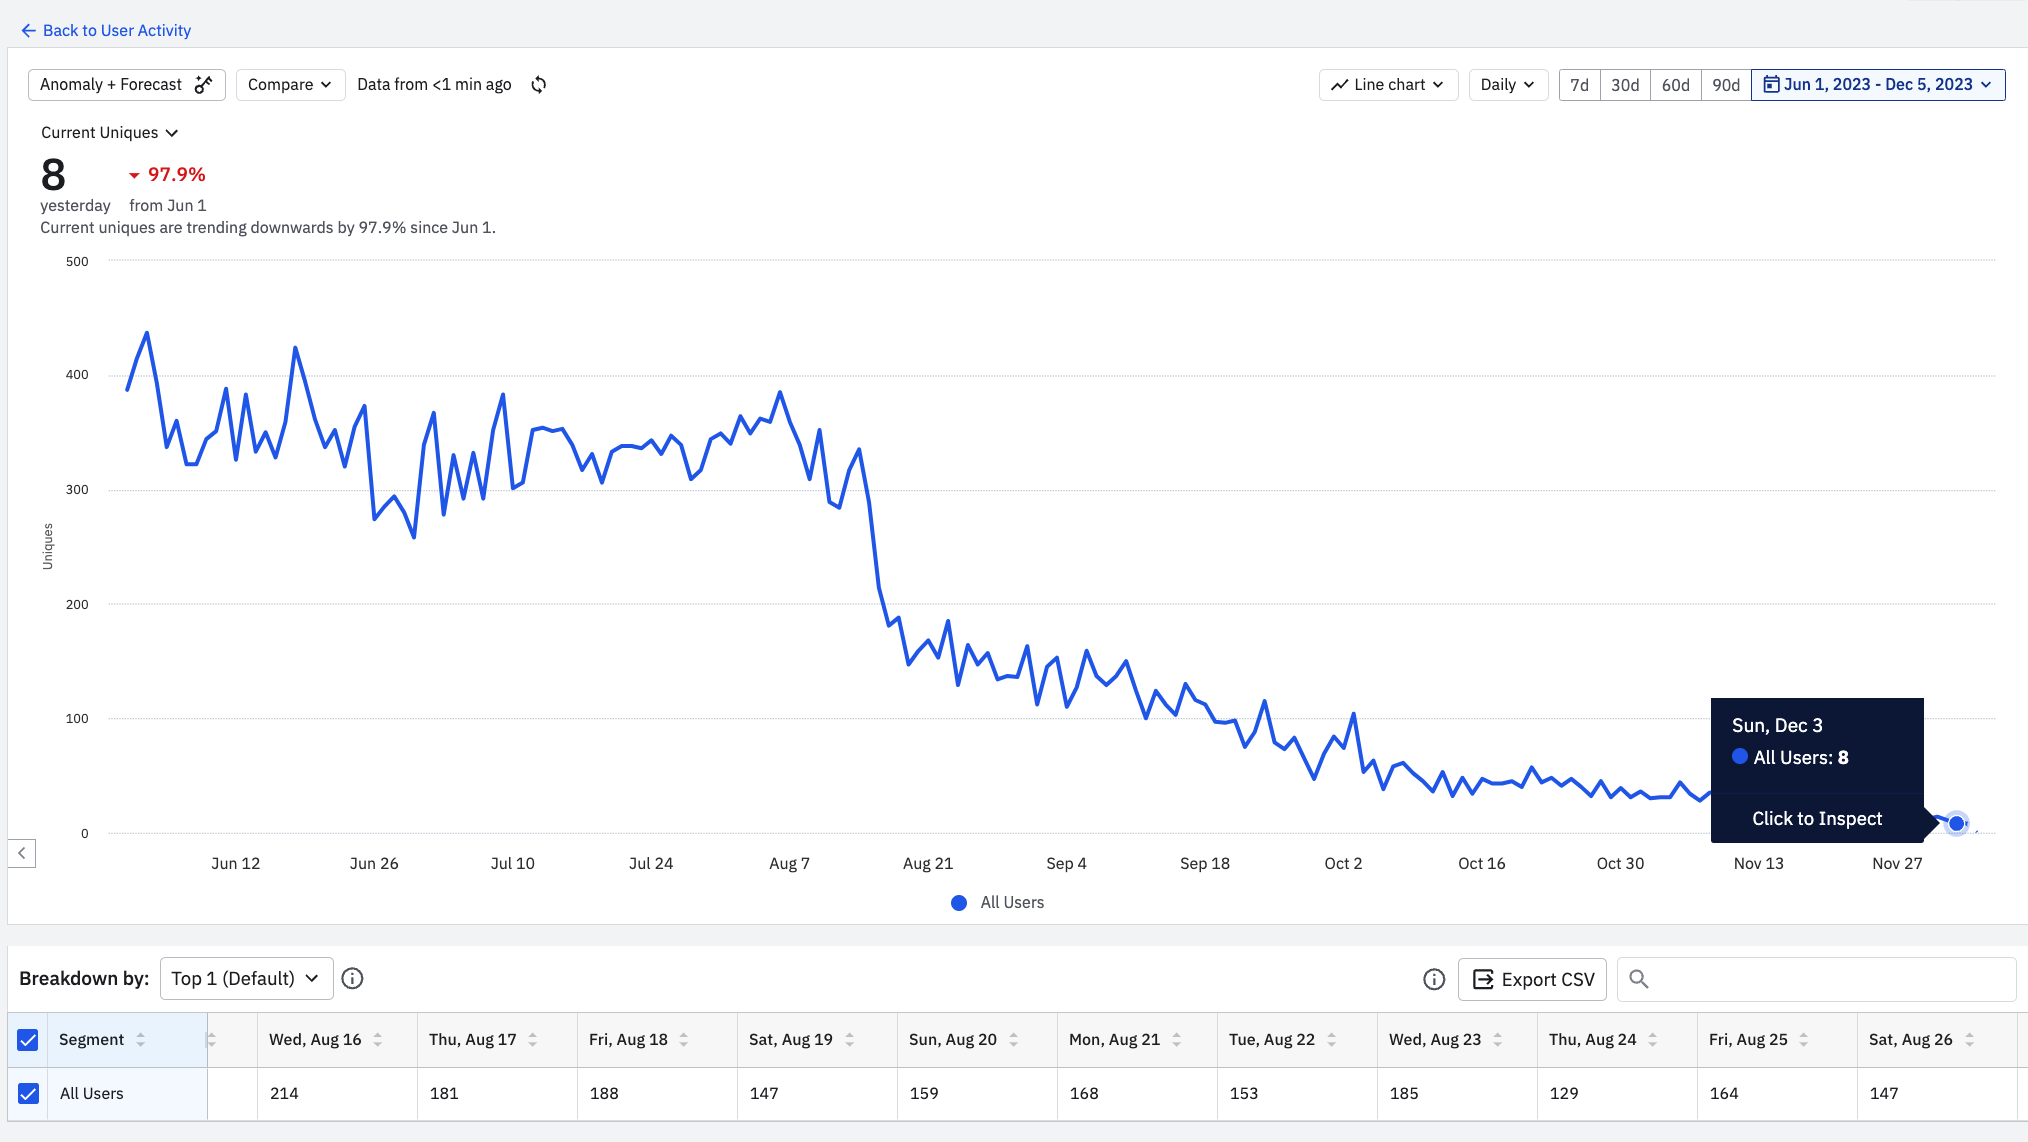Toggle the Segment header checkbox
Screen dimensions: 2028x1142
28,1040
